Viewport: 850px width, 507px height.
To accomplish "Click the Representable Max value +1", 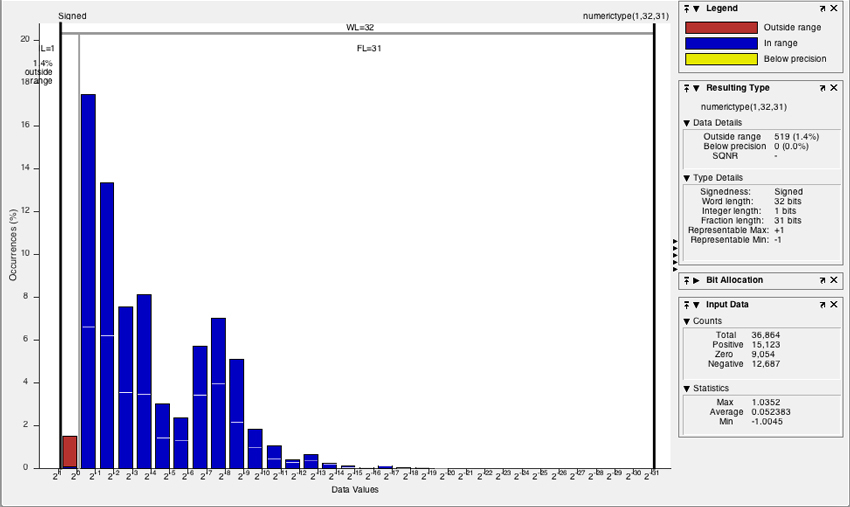I will tap(779, 230).
